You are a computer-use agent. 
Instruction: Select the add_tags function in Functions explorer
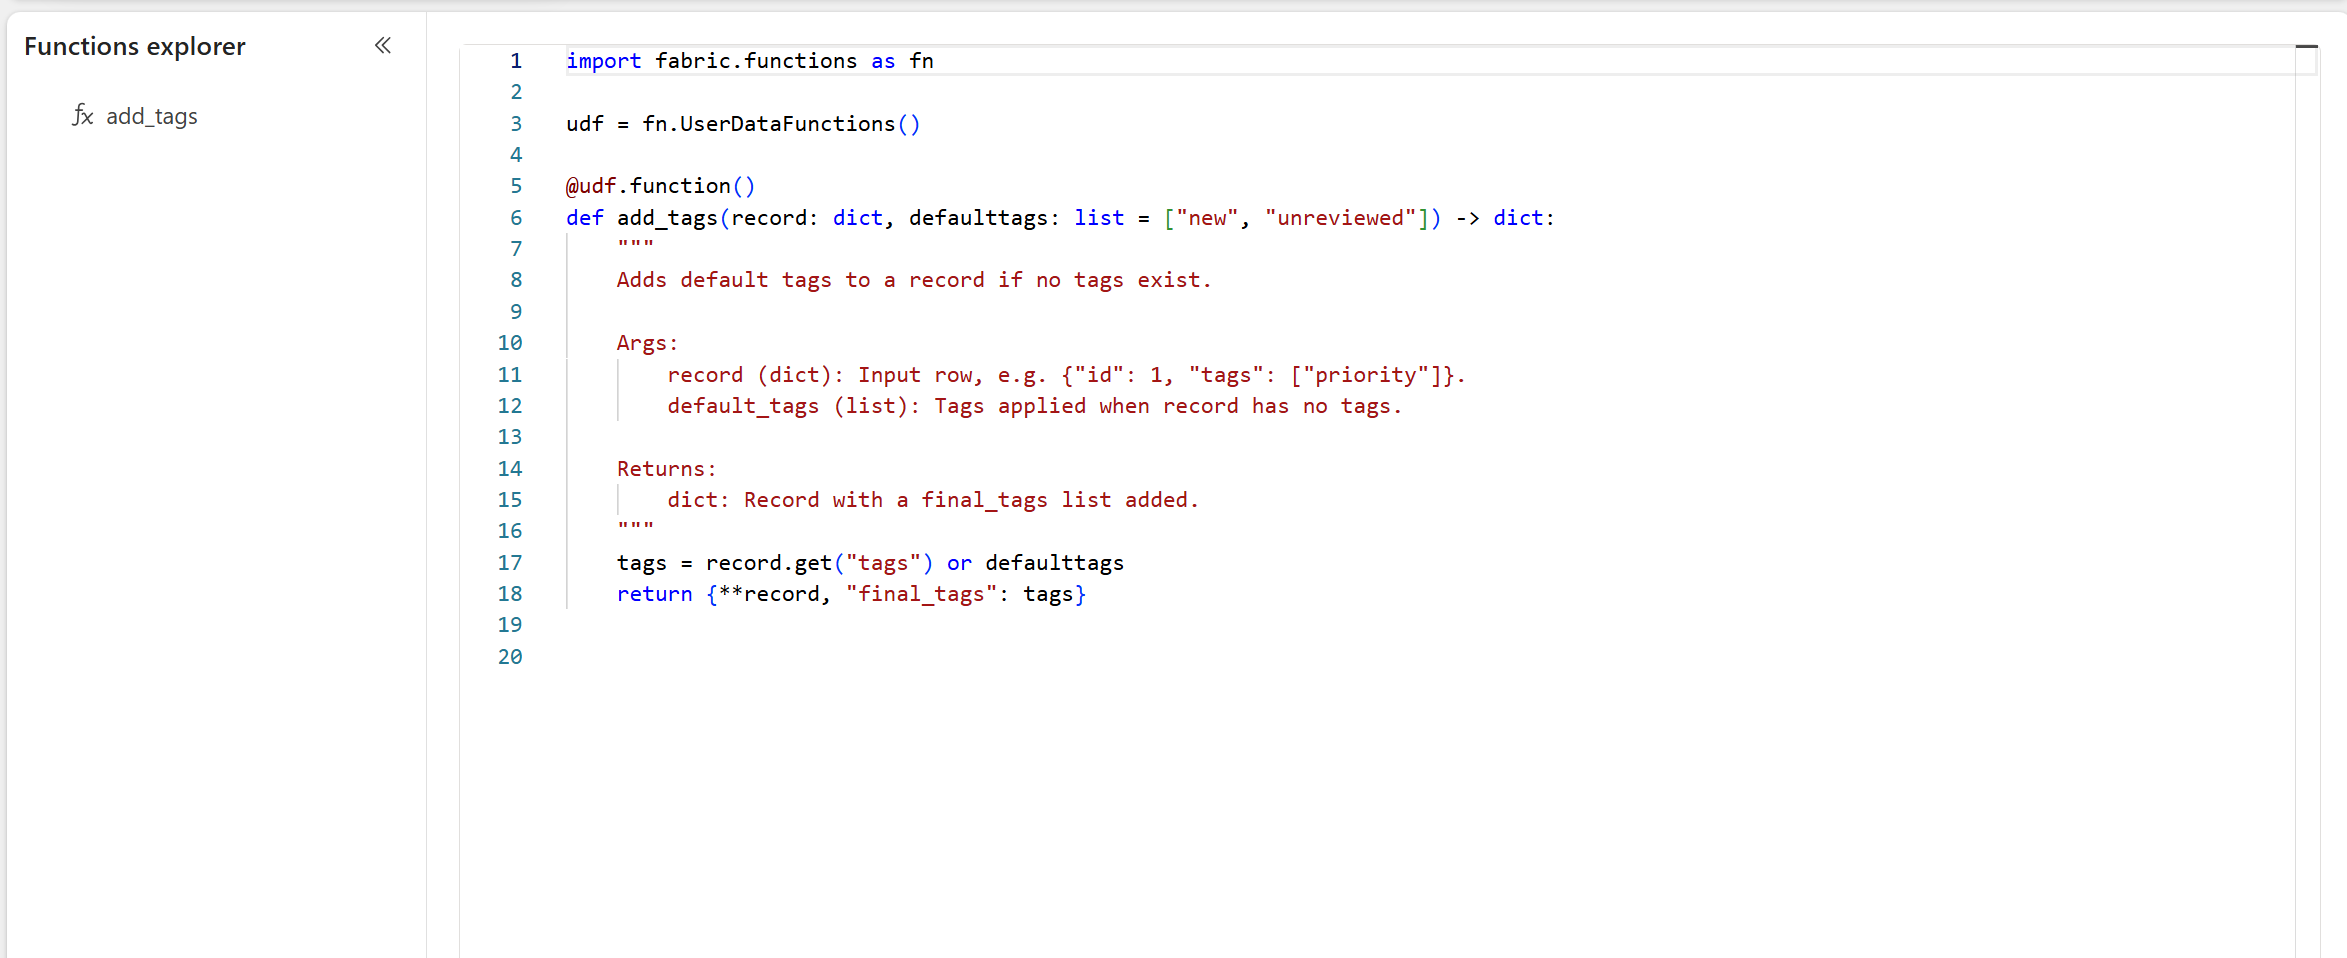pos(151,116)
